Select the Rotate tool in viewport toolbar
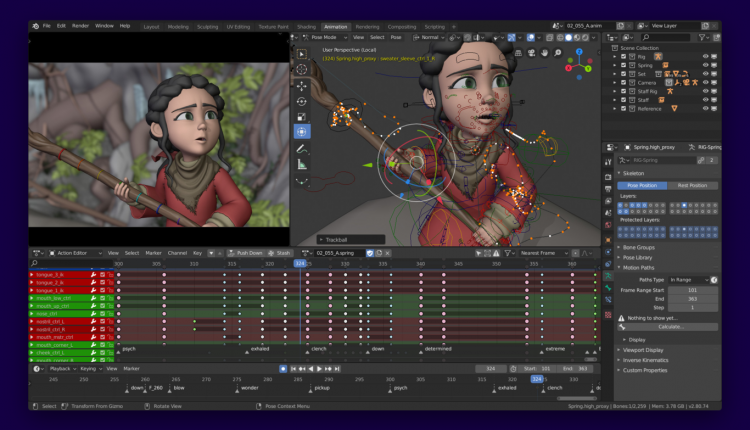Image resolution: width=750 pixels, height=430 pixels. click(301, 101)
